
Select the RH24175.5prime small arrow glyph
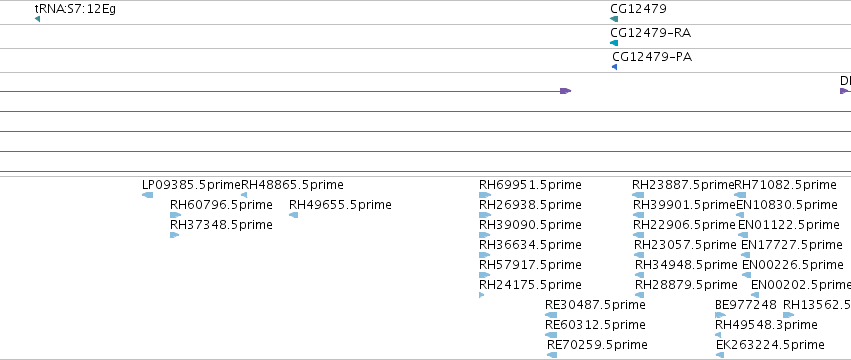tap(481, 295)
